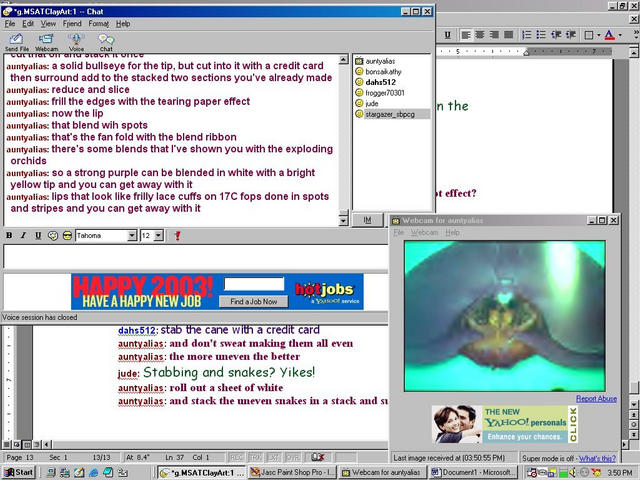Open the chat text color palette icon
This screenshot has height=480, width=640.
[53, 236]
